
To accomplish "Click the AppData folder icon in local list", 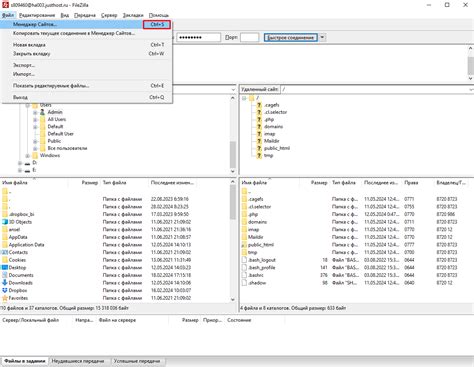I will click(x=5, y=237).
